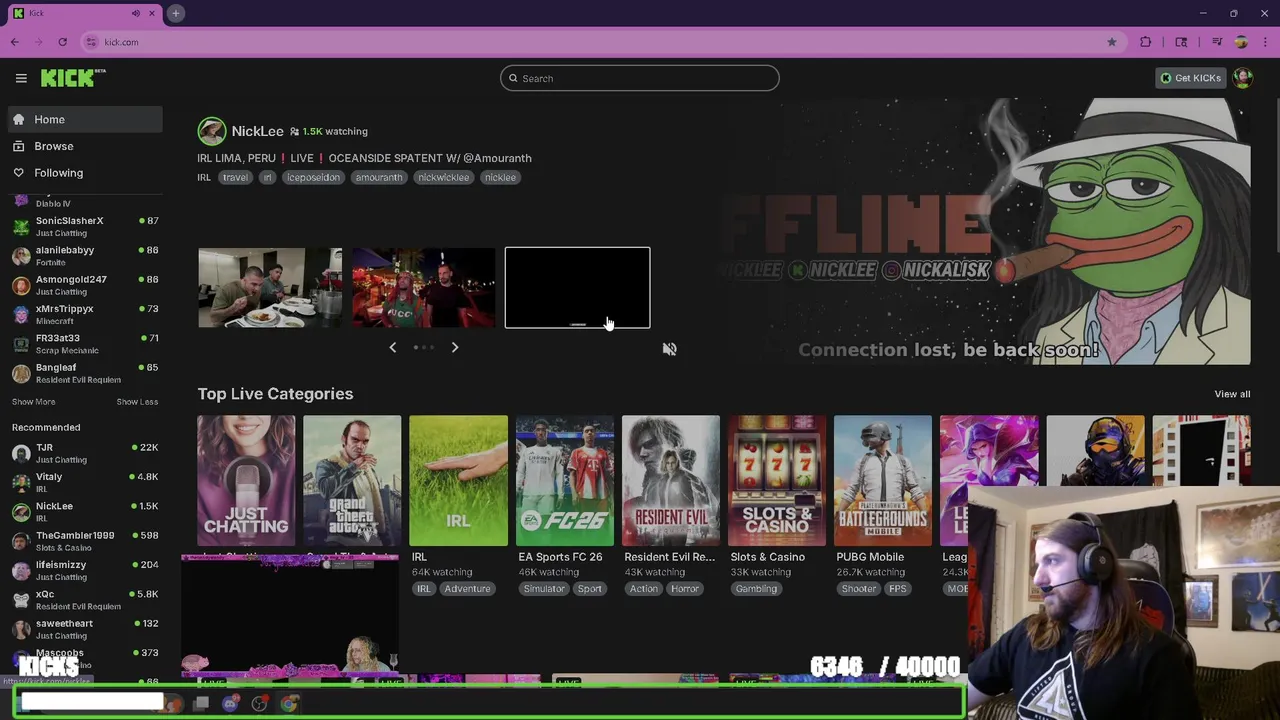Screen dimensions: 1280x720
Task: Focus the Search field
Action: tap(640, 78)
